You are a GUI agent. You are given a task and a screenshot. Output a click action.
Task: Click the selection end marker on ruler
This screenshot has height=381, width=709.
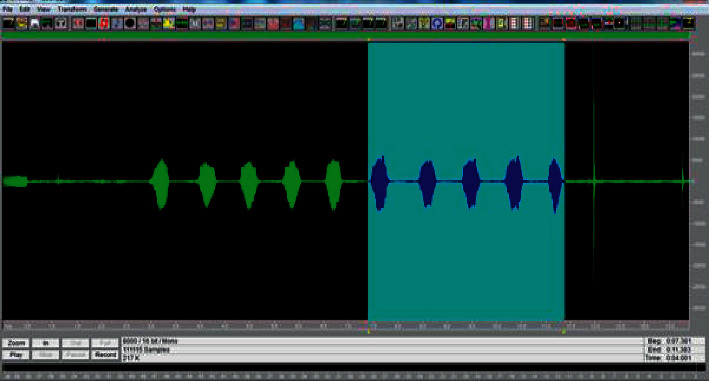[564, 331]
